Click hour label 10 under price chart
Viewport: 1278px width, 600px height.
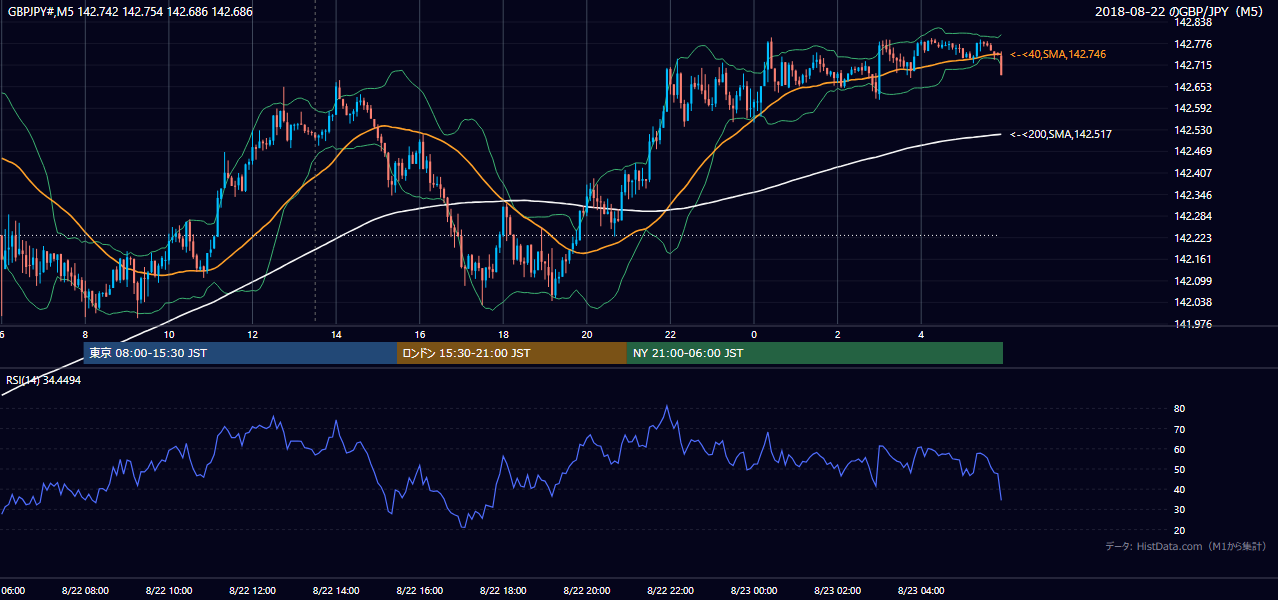[168, 335]
